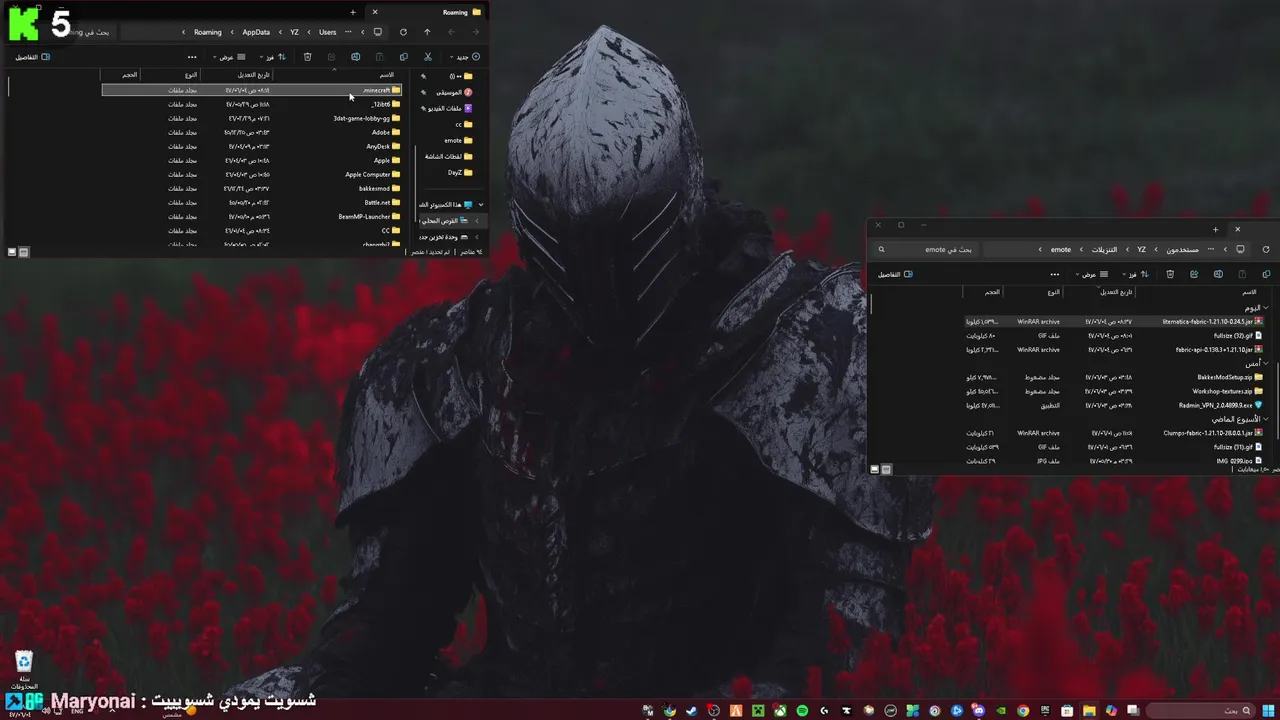This screenshot has height=720, width=1280.
Task: Select litematica-fabric-1.21.10 jar file
Action: point(1115,322)
